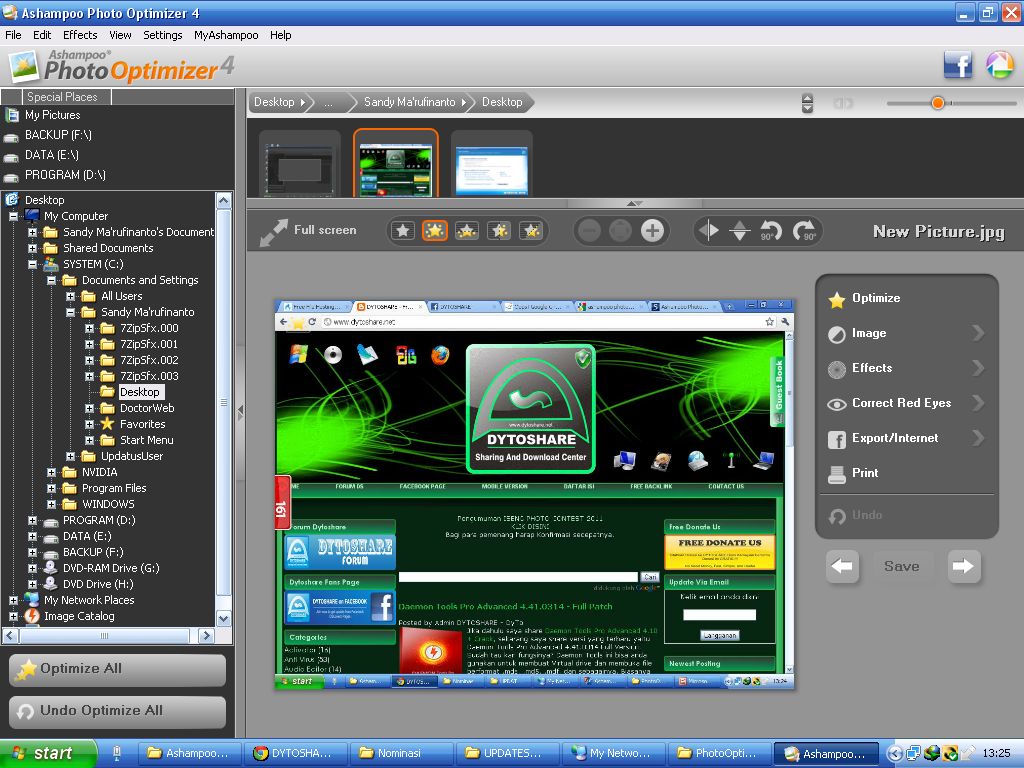Collapse the SYSTEM (C:) tree node

point(32,264)
